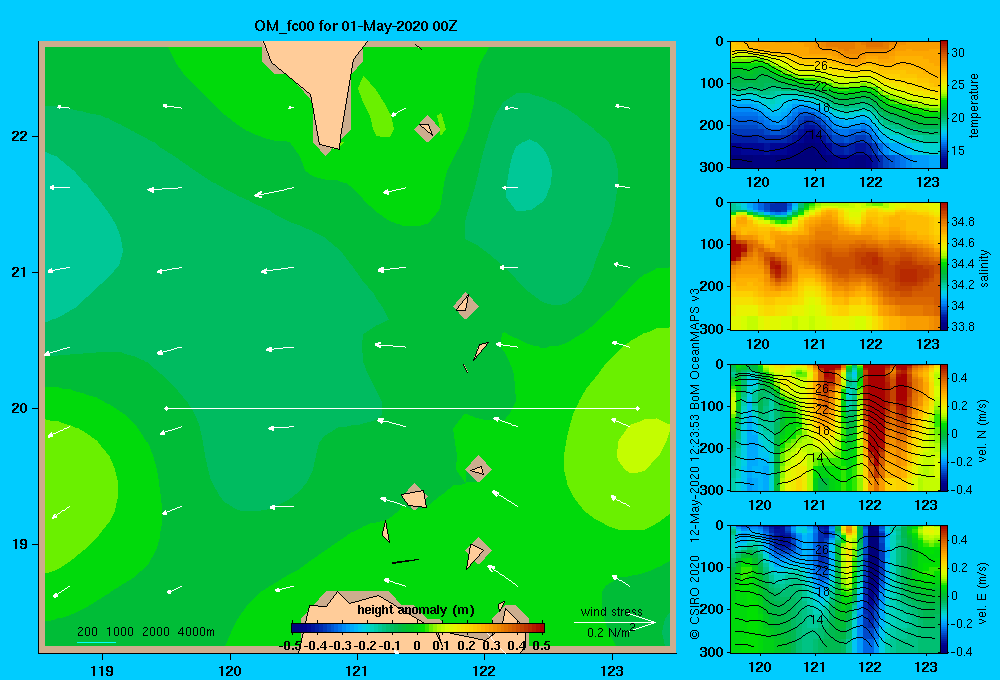The image size is (1000, 680).
Task: Click the '14' contour label in temperature panel
Action: click(x=816, y=135)
